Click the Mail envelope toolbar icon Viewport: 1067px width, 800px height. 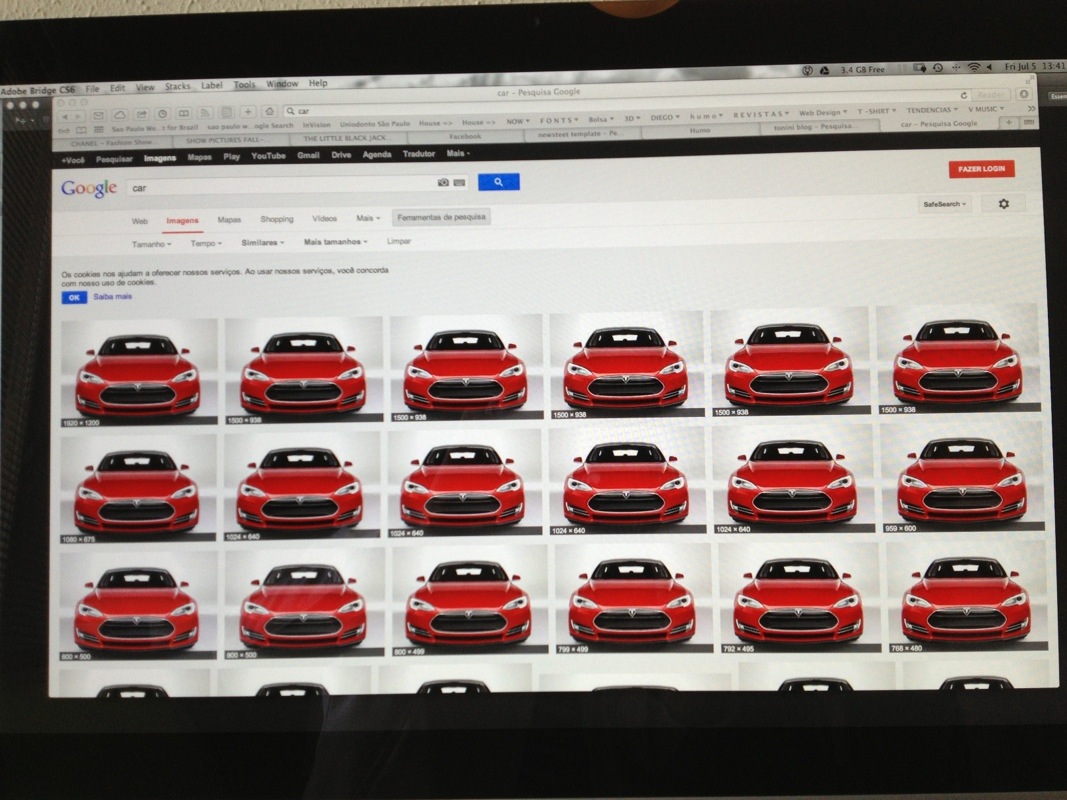(99, 115)
